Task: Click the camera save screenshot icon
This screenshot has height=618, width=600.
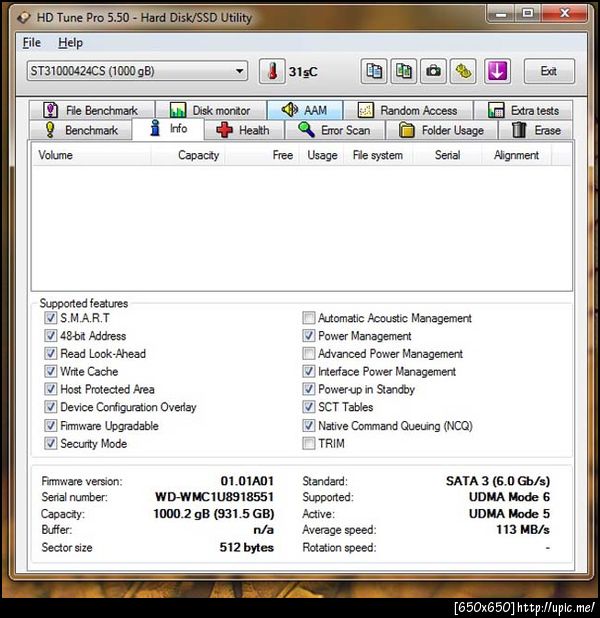Action: pyautogui.click(x=433, y=71)
